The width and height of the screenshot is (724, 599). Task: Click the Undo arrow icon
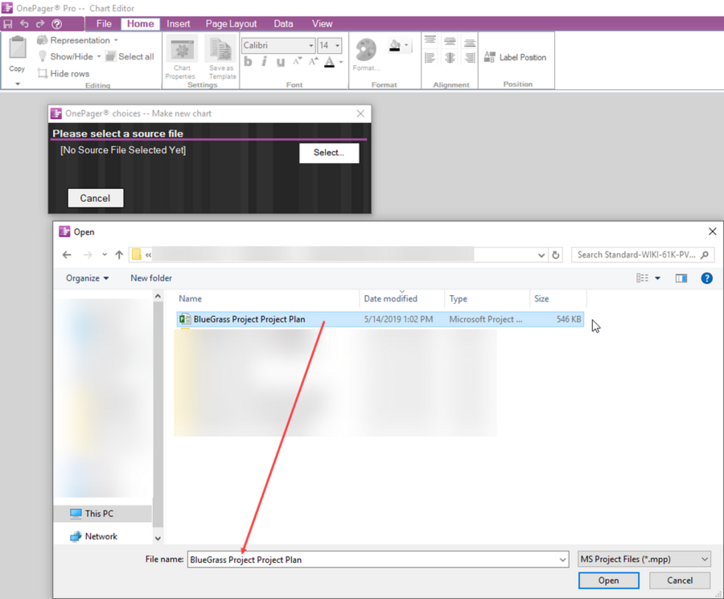pos(24,24)
